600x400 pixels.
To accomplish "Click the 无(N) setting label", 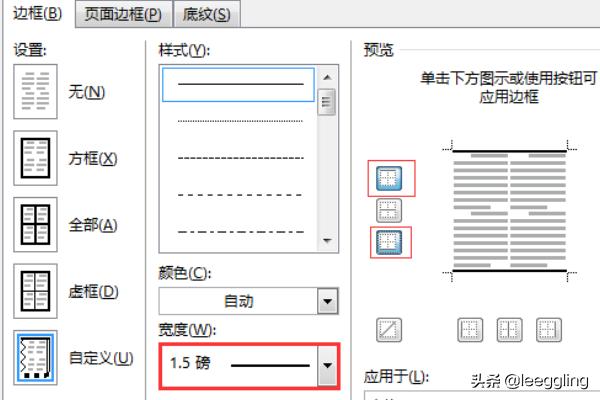I will (86, 92).
